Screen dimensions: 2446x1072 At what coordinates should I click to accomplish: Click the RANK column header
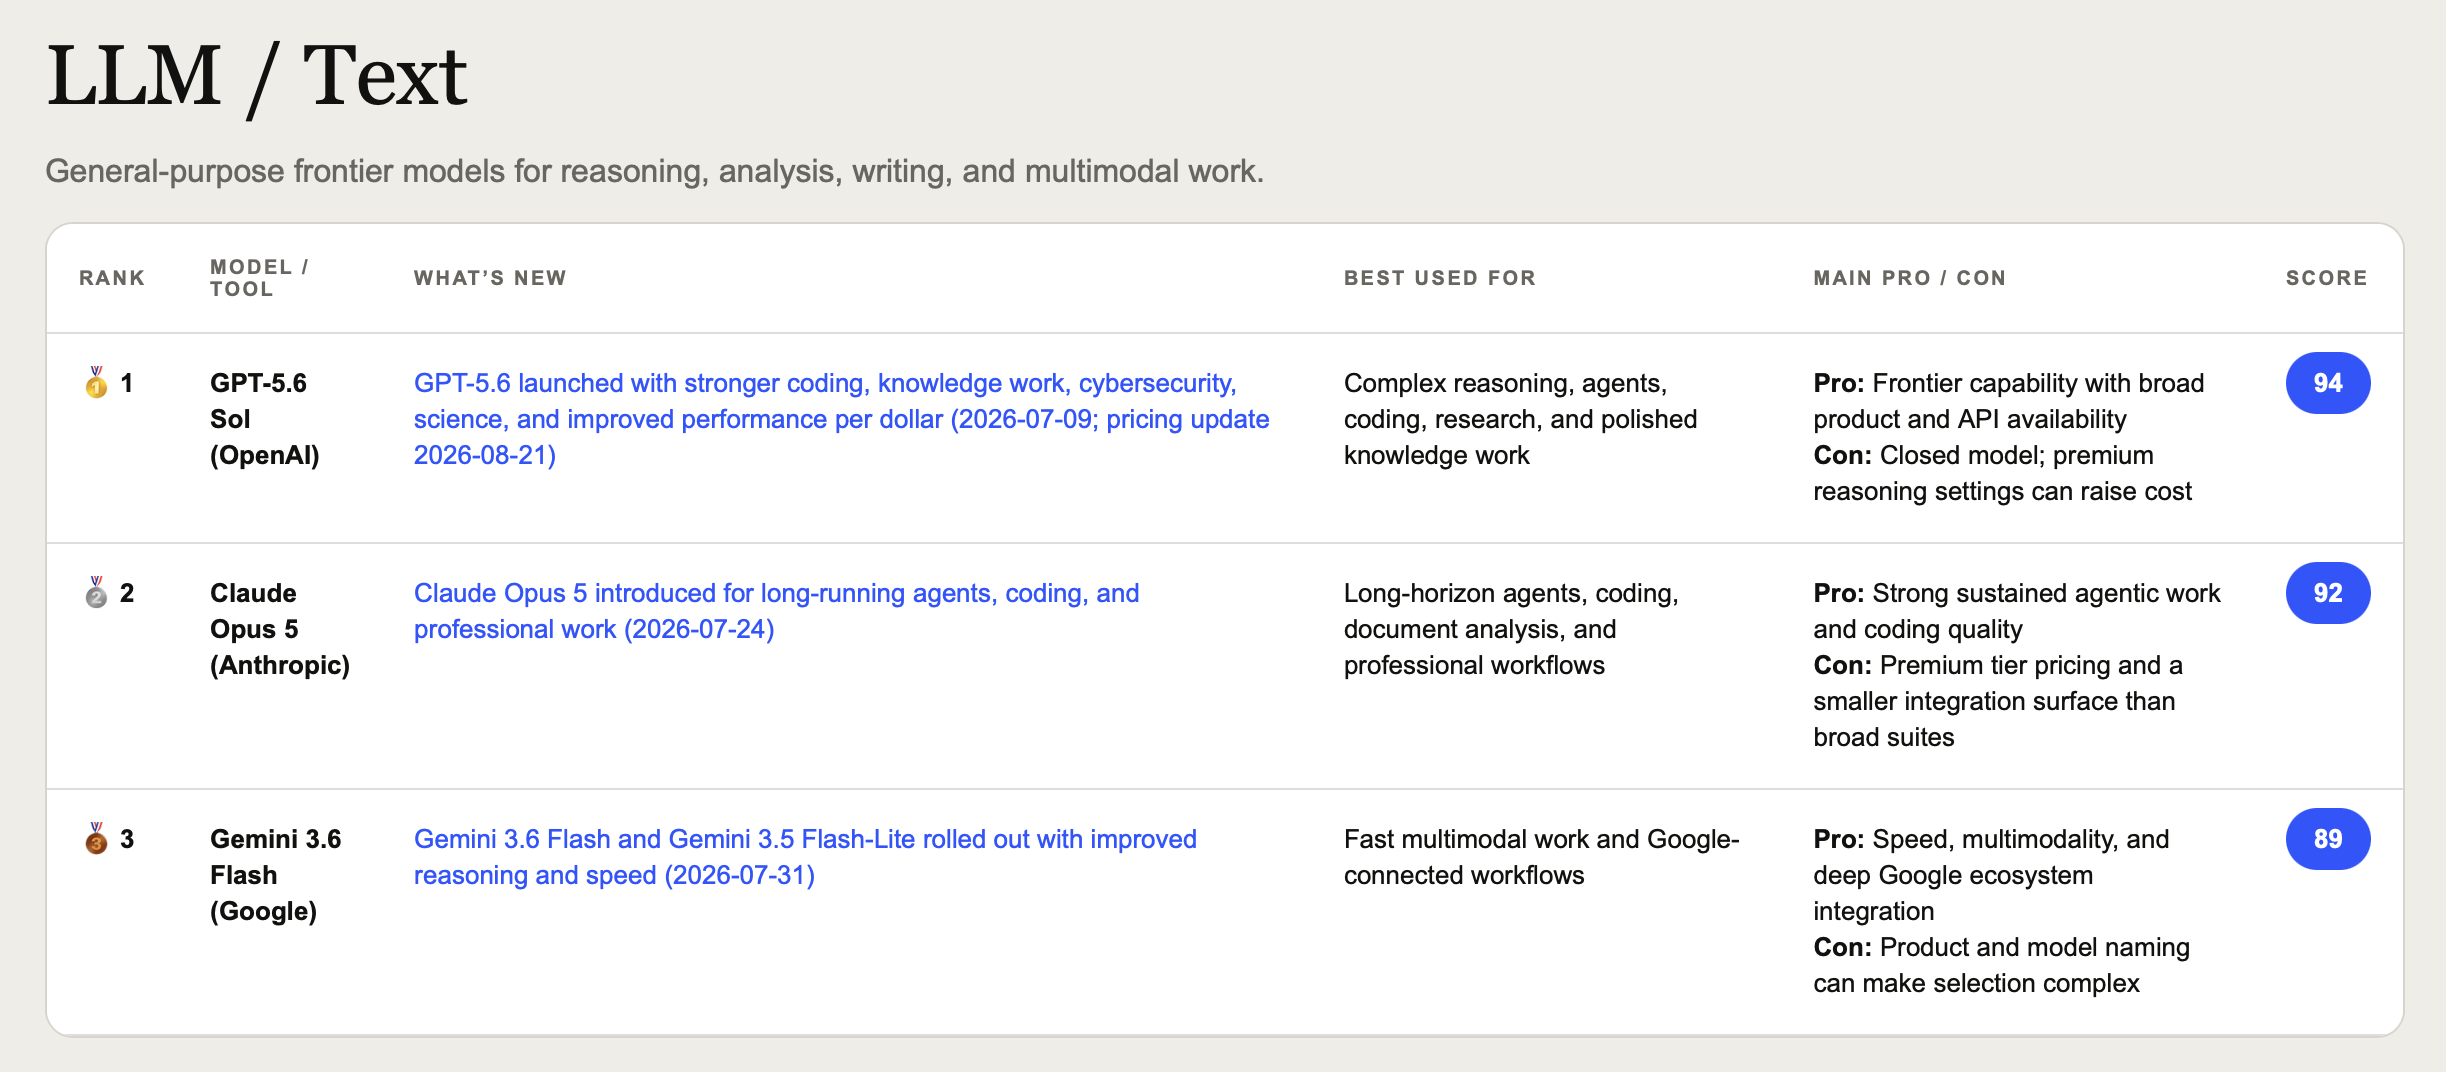pos(112,278)
